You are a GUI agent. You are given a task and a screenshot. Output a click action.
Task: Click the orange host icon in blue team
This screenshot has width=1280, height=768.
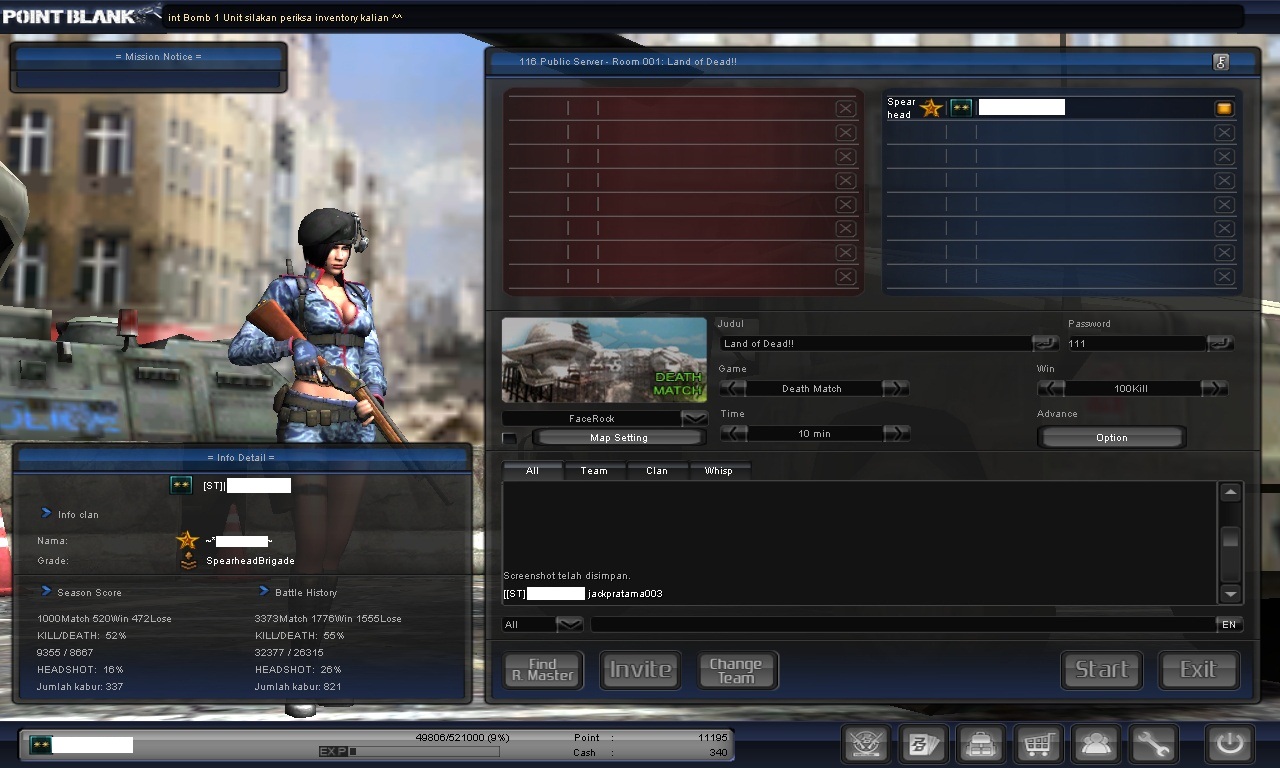[x=1224, y=108]
